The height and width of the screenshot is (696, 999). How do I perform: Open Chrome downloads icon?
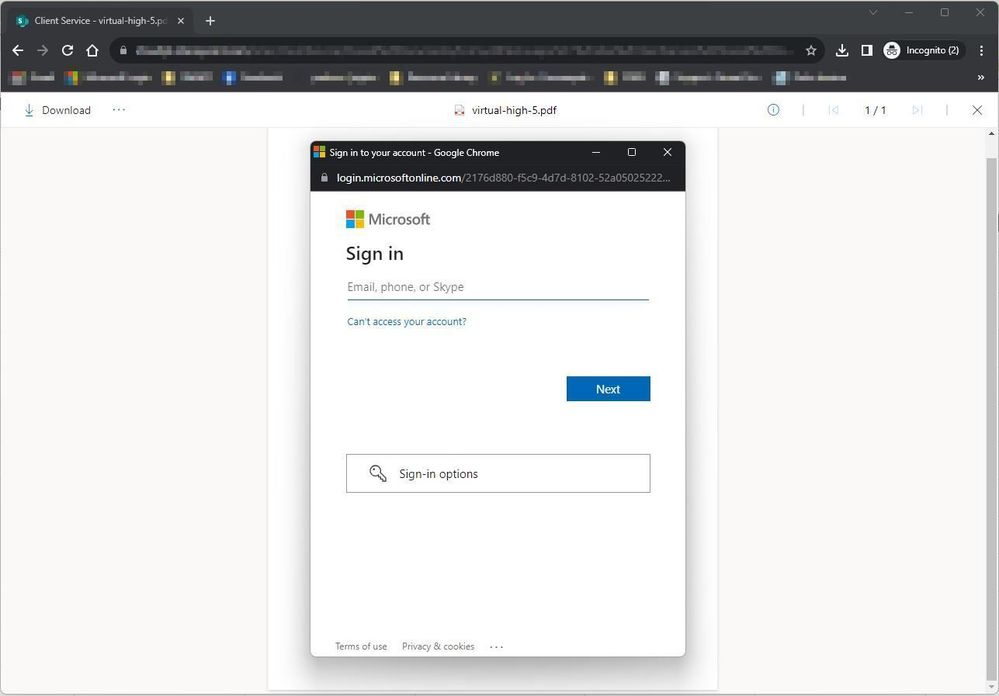842,50
